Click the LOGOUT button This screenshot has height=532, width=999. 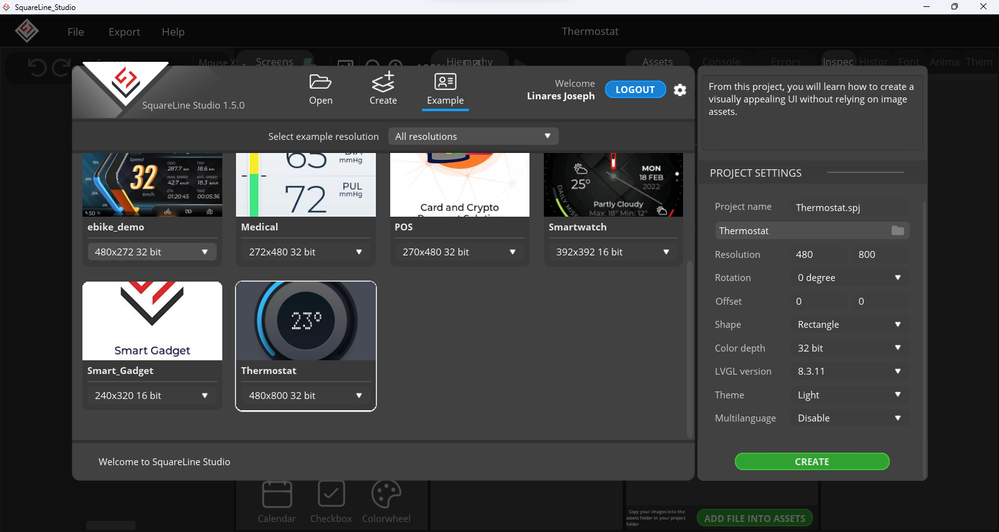[x=635, y=89]
